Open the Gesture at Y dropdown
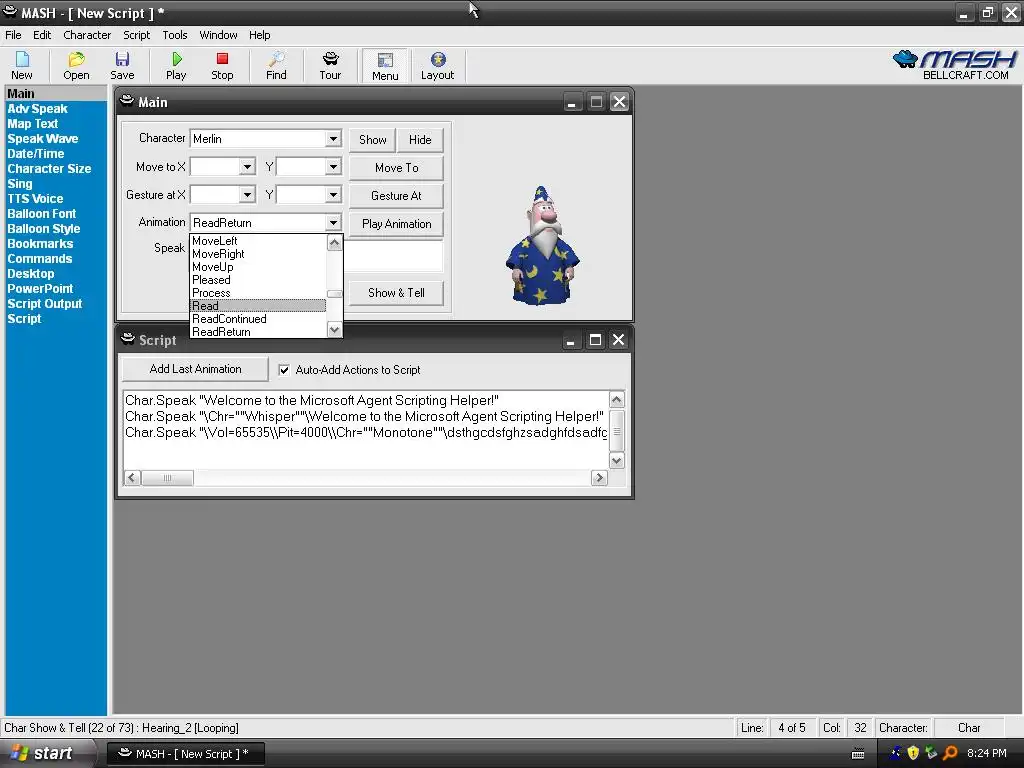The width and height of the screenshot is (1024, 768). point(333,195)
